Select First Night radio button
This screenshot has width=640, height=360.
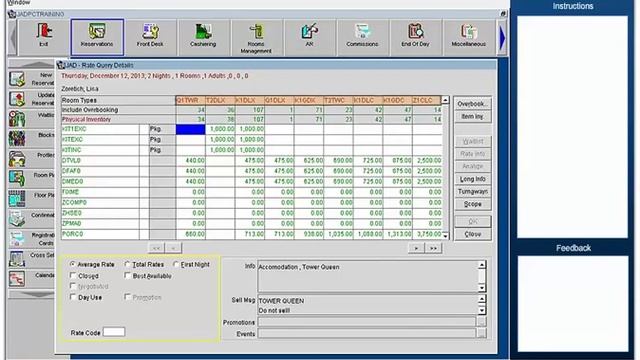(x=176, y=264)
